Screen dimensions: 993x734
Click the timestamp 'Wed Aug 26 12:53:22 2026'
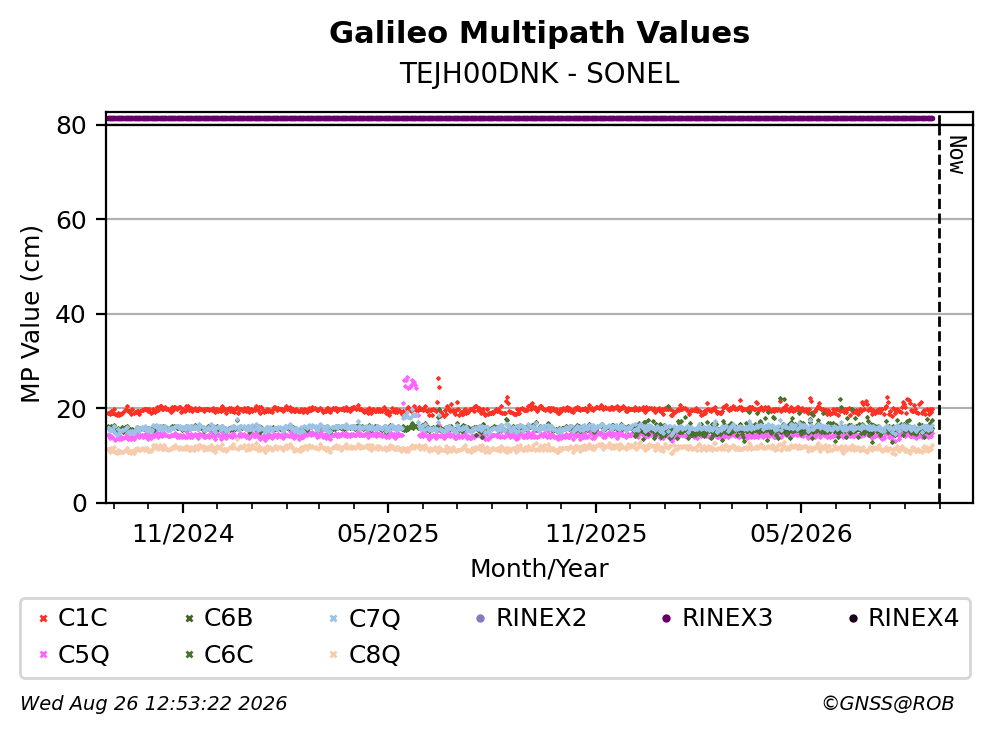point(153,704)
